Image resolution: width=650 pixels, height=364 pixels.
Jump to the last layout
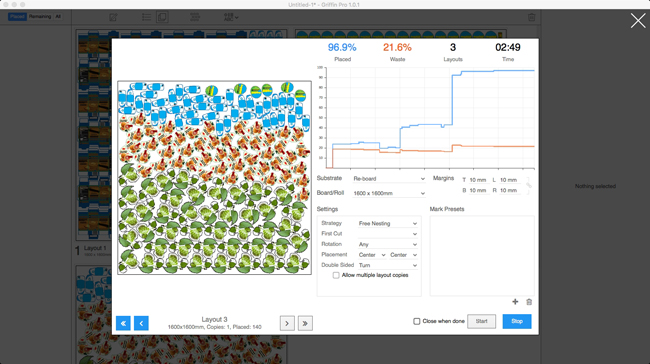pos(305,323)
